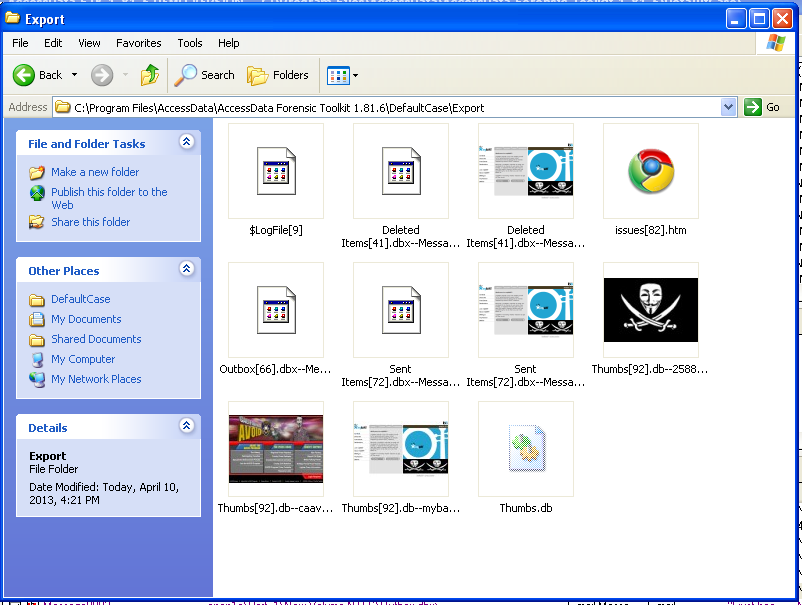Collapse the Details panel
Image resolution: width=802 pixels, height=605 pixels.
click(x=186, y=427)
